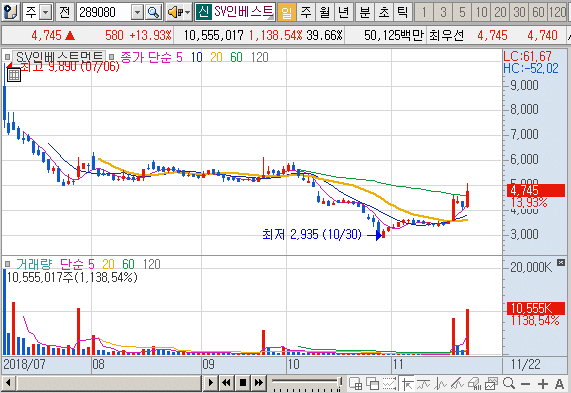Click the overlapping windows icon

tap(373, 384)
